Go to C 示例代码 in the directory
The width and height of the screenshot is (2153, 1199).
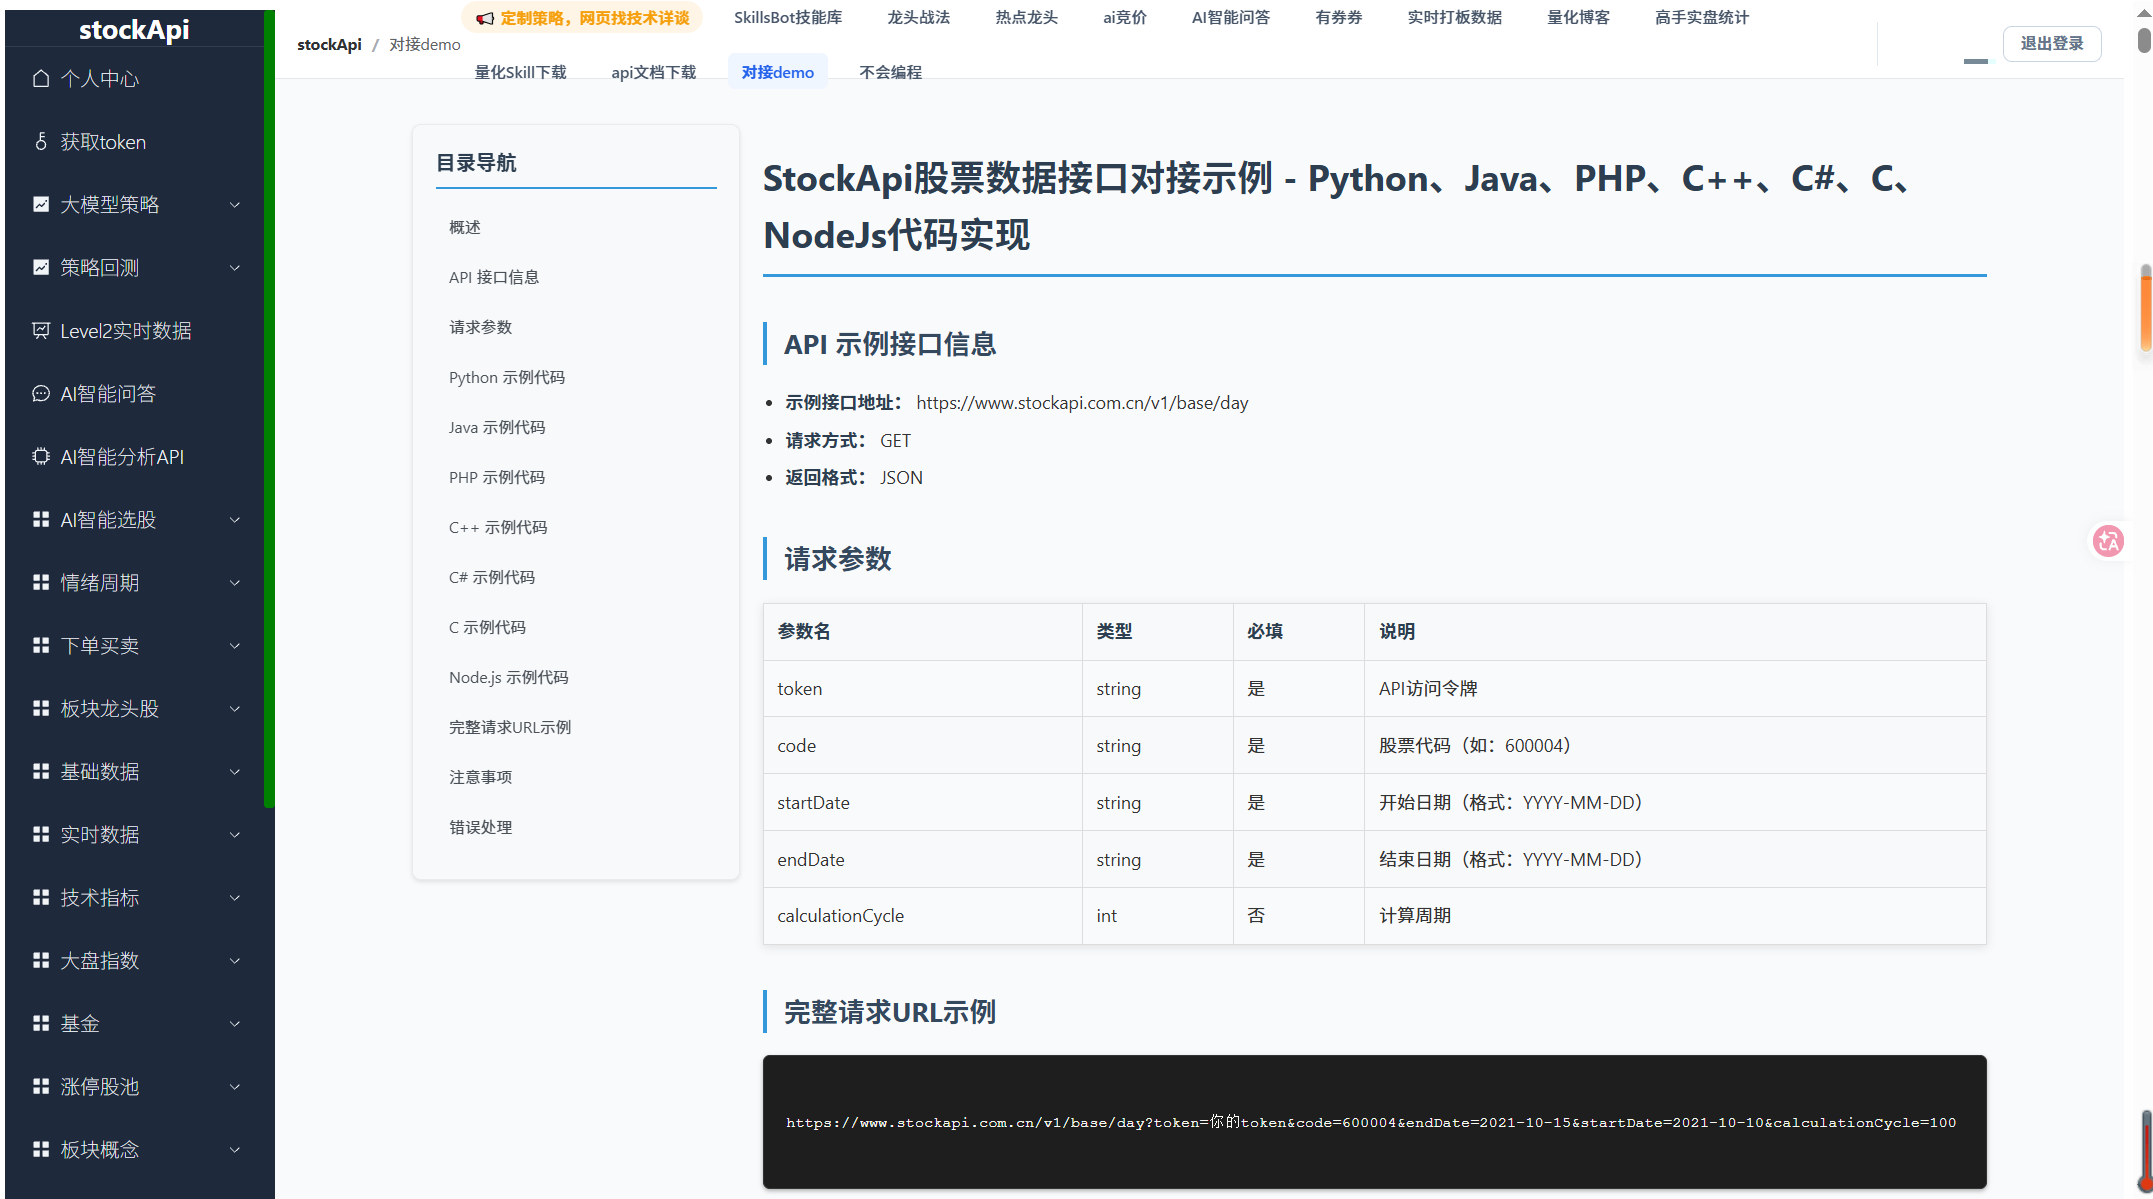click(x=487, y=627)
